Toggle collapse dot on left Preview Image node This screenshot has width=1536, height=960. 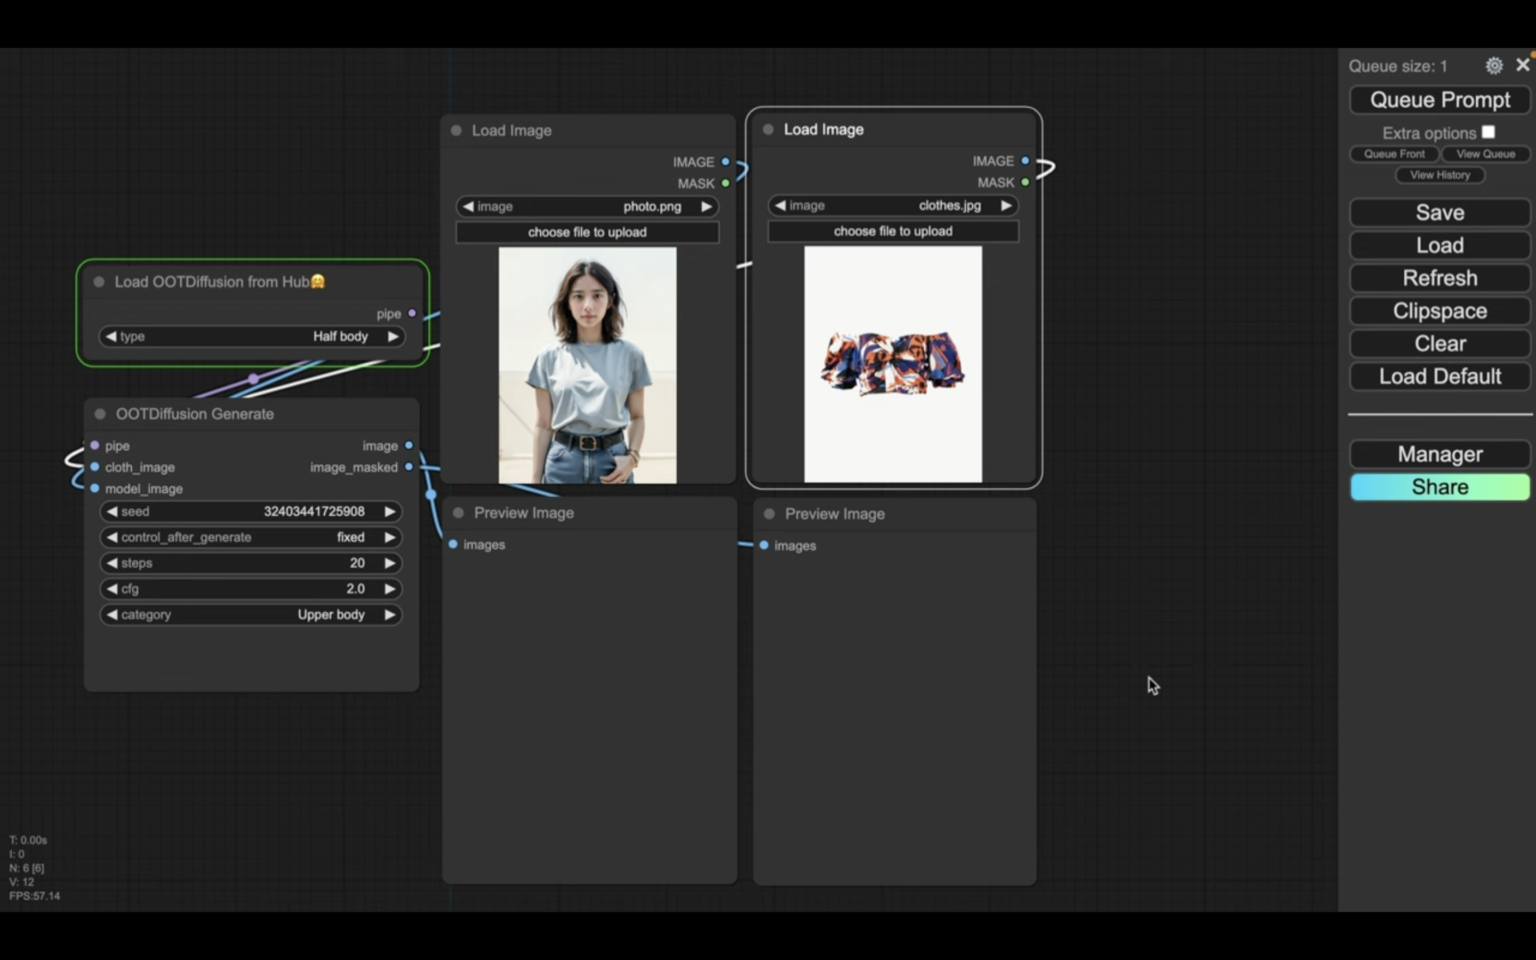pyautogui.click(x=458, y=513)
